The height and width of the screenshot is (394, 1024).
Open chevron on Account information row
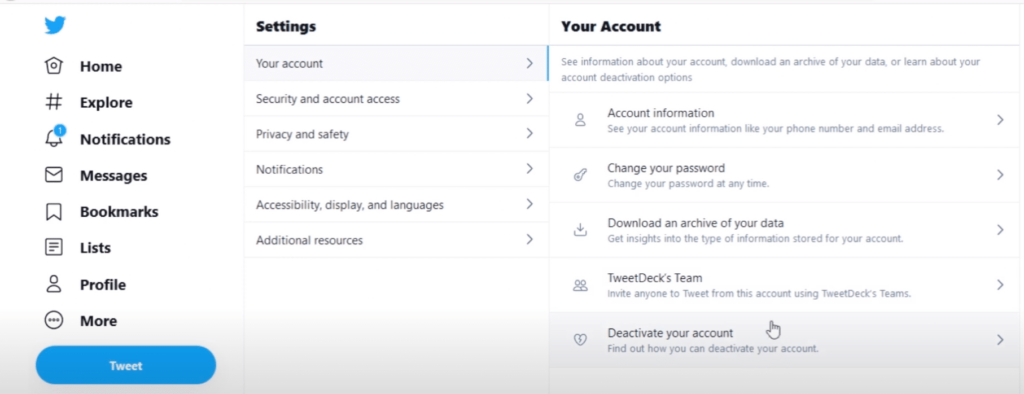(1000, 120)
